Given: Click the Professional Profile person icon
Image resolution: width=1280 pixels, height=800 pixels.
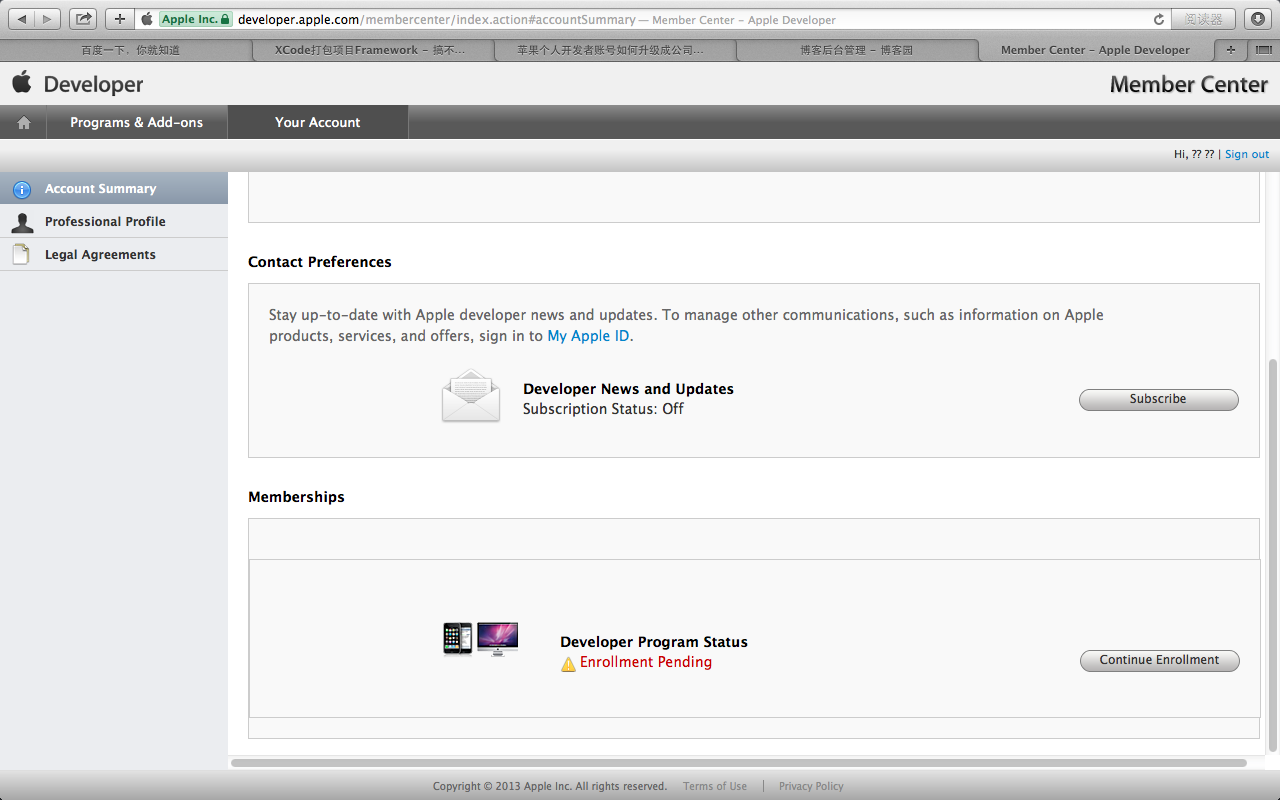Looking at the screenshot, I should pyautogui.click(x=21, y=222).
